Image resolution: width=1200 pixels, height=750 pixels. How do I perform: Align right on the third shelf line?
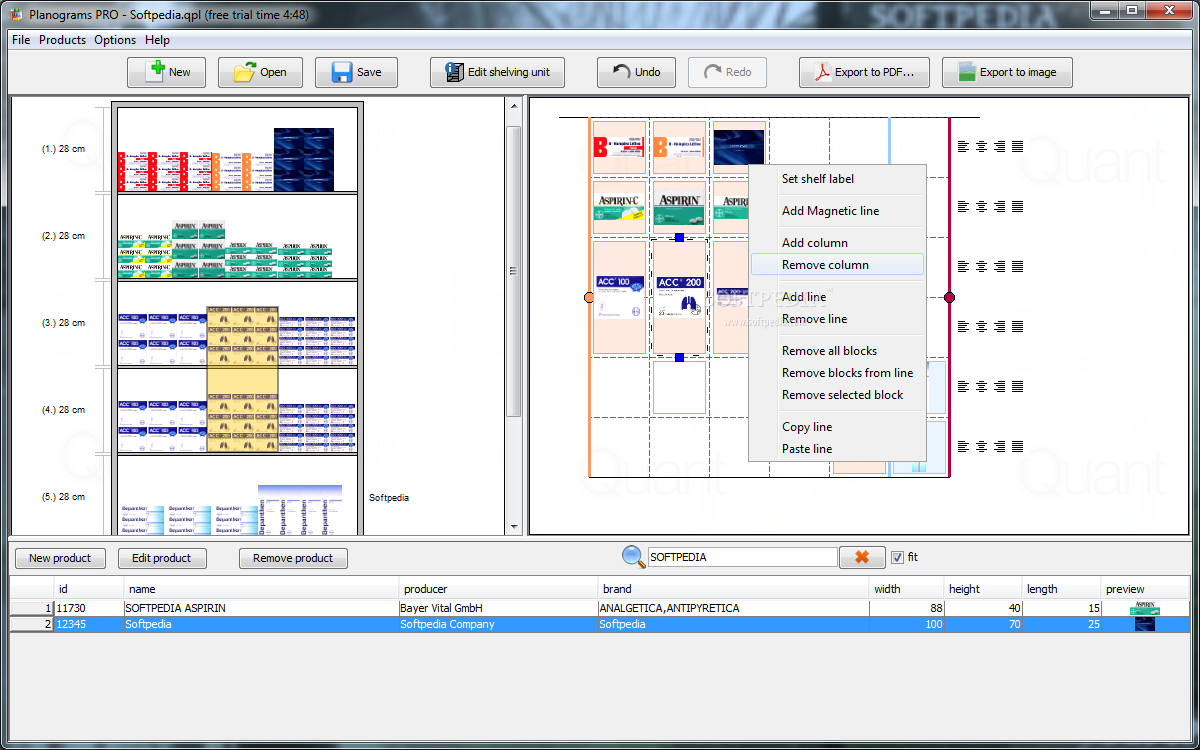click(x=1000, y=266)
